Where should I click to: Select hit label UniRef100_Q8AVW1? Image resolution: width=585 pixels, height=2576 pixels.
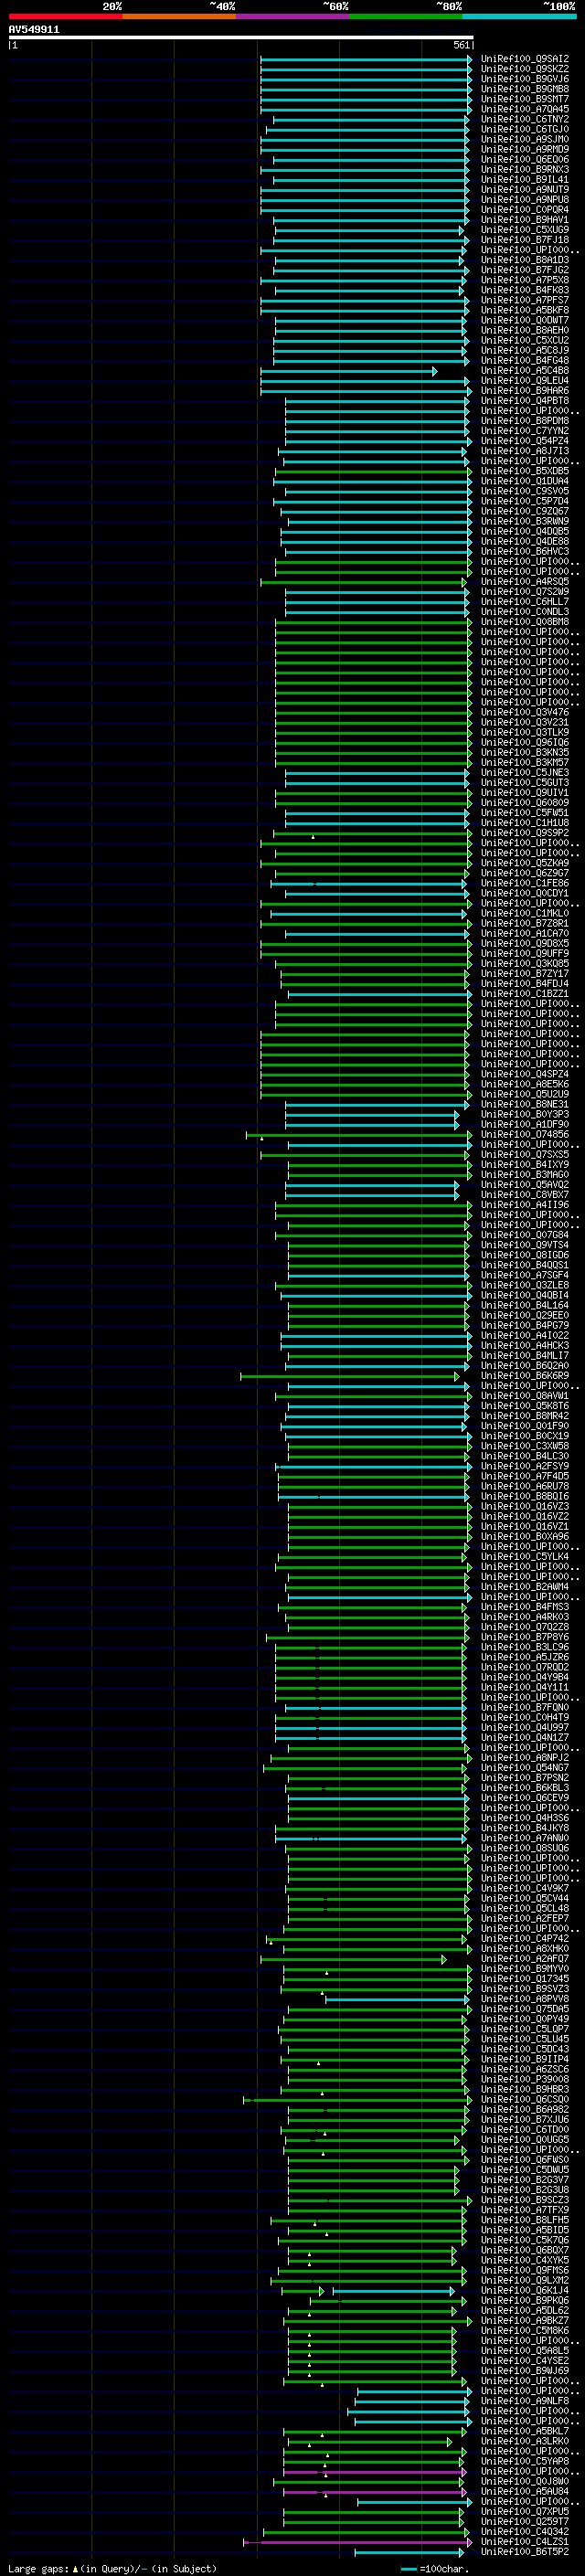(525, 1396)
